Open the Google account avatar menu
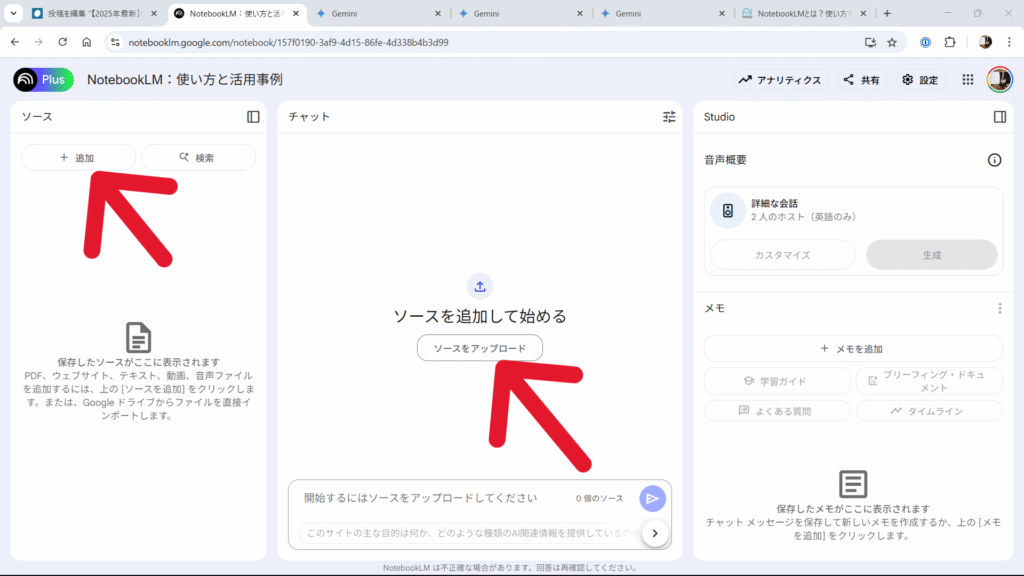The height and width of the screenshot is (576, 1024). pos(999,80)
